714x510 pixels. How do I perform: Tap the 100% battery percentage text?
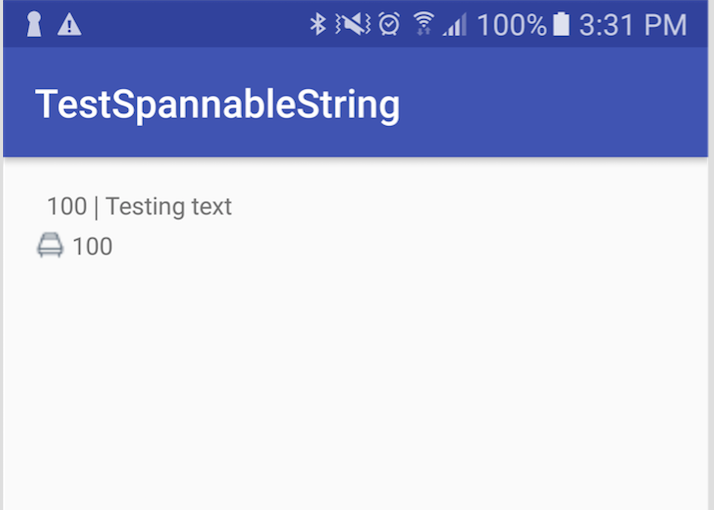tap(511, 25)
